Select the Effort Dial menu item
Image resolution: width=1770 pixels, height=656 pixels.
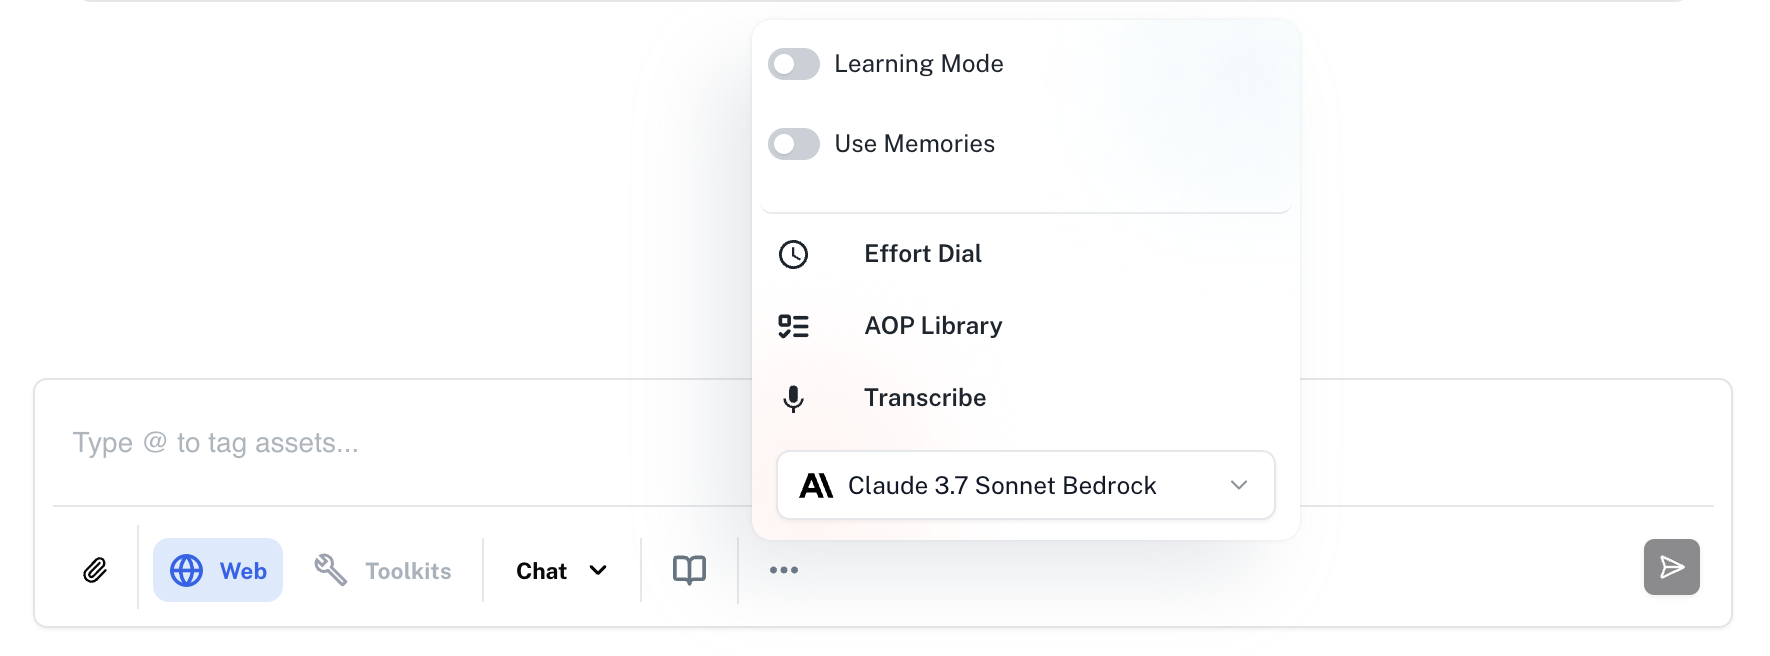point(923,254)
